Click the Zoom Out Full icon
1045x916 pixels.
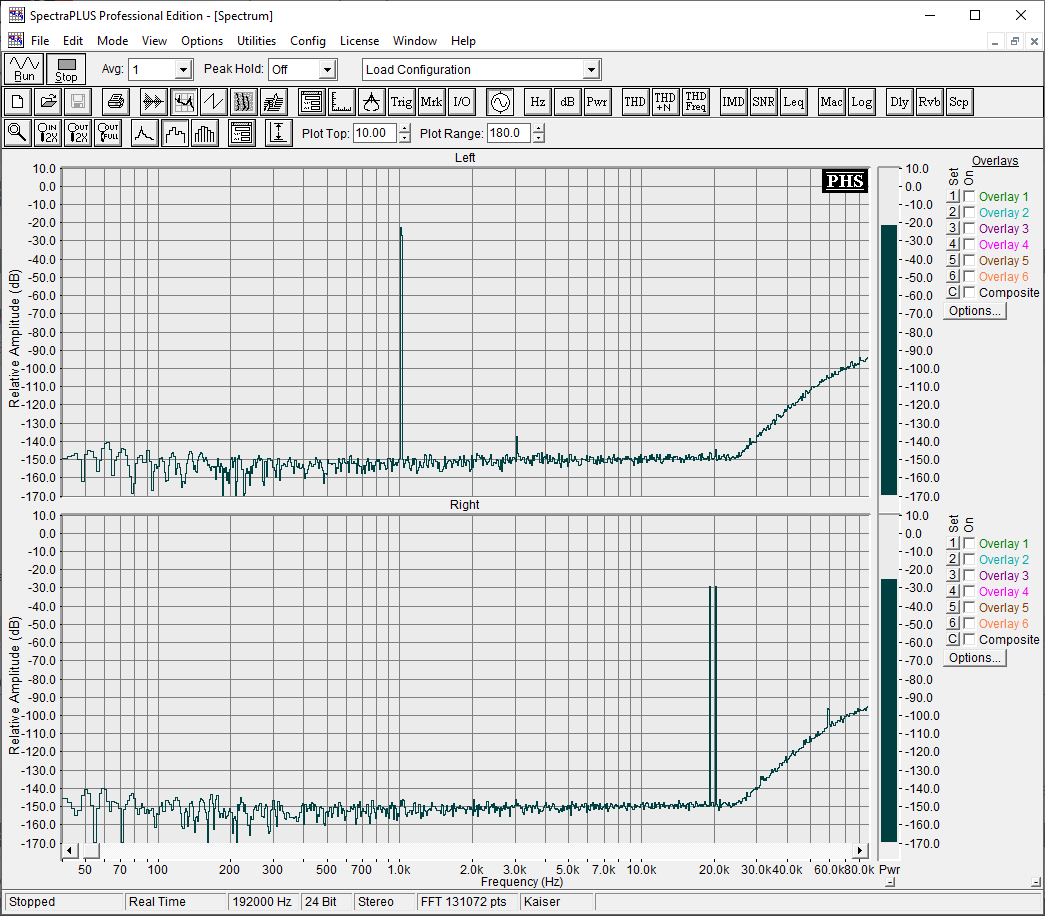(107, 133)
